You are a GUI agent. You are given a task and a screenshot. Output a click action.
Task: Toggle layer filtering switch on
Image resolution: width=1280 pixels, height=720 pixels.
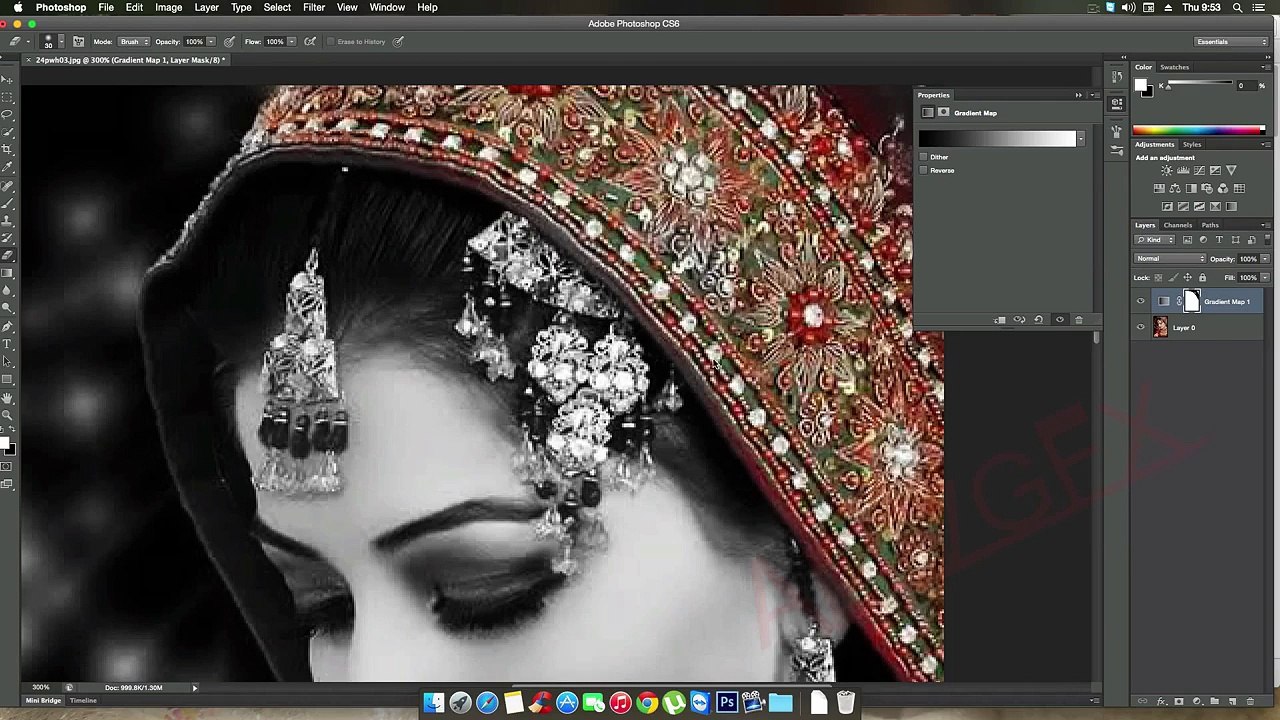point(1267,239)
